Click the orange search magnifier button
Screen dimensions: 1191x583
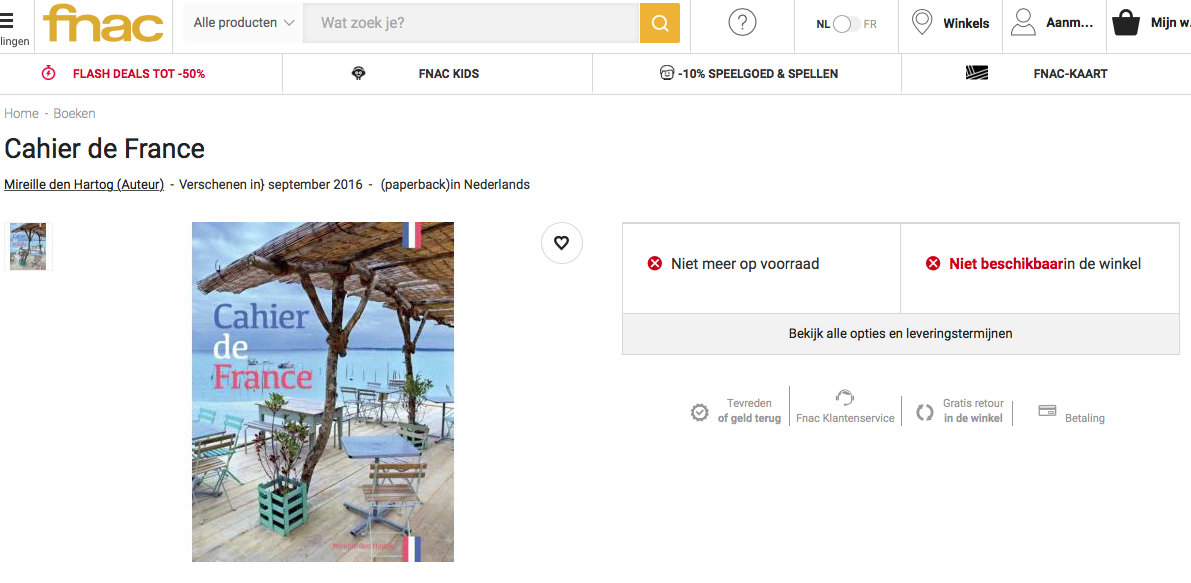point(659,23)
